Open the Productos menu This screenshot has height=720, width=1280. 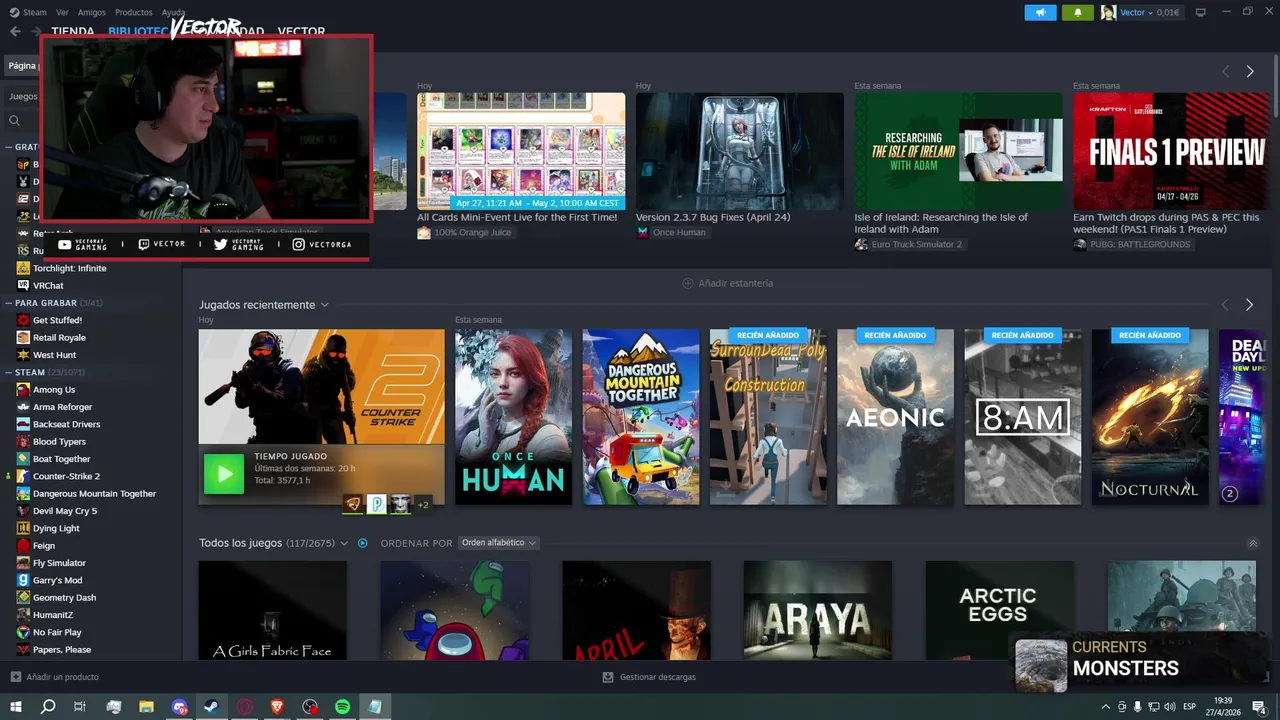click(x=134, y=12)
